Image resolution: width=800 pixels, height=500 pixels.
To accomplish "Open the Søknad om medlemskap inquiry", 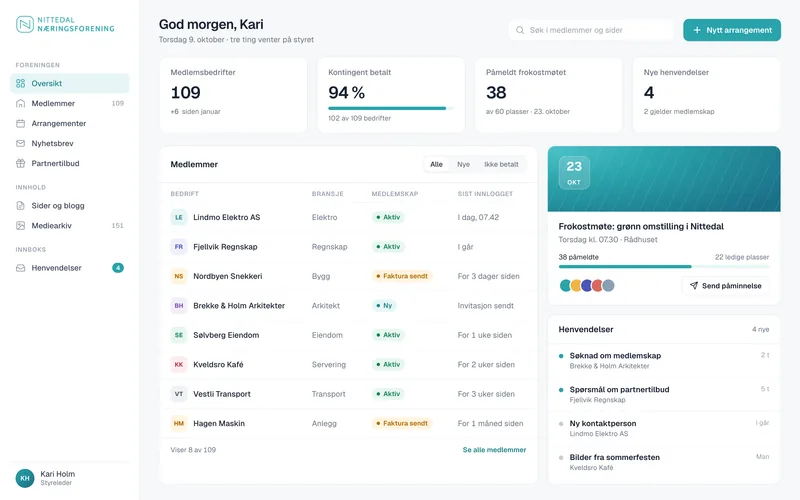I will pos(664,360).
